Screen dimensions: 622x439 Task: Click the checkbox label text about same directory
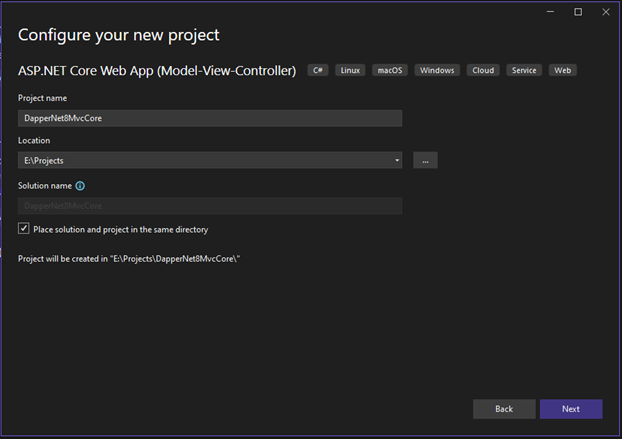pos(121,230)
